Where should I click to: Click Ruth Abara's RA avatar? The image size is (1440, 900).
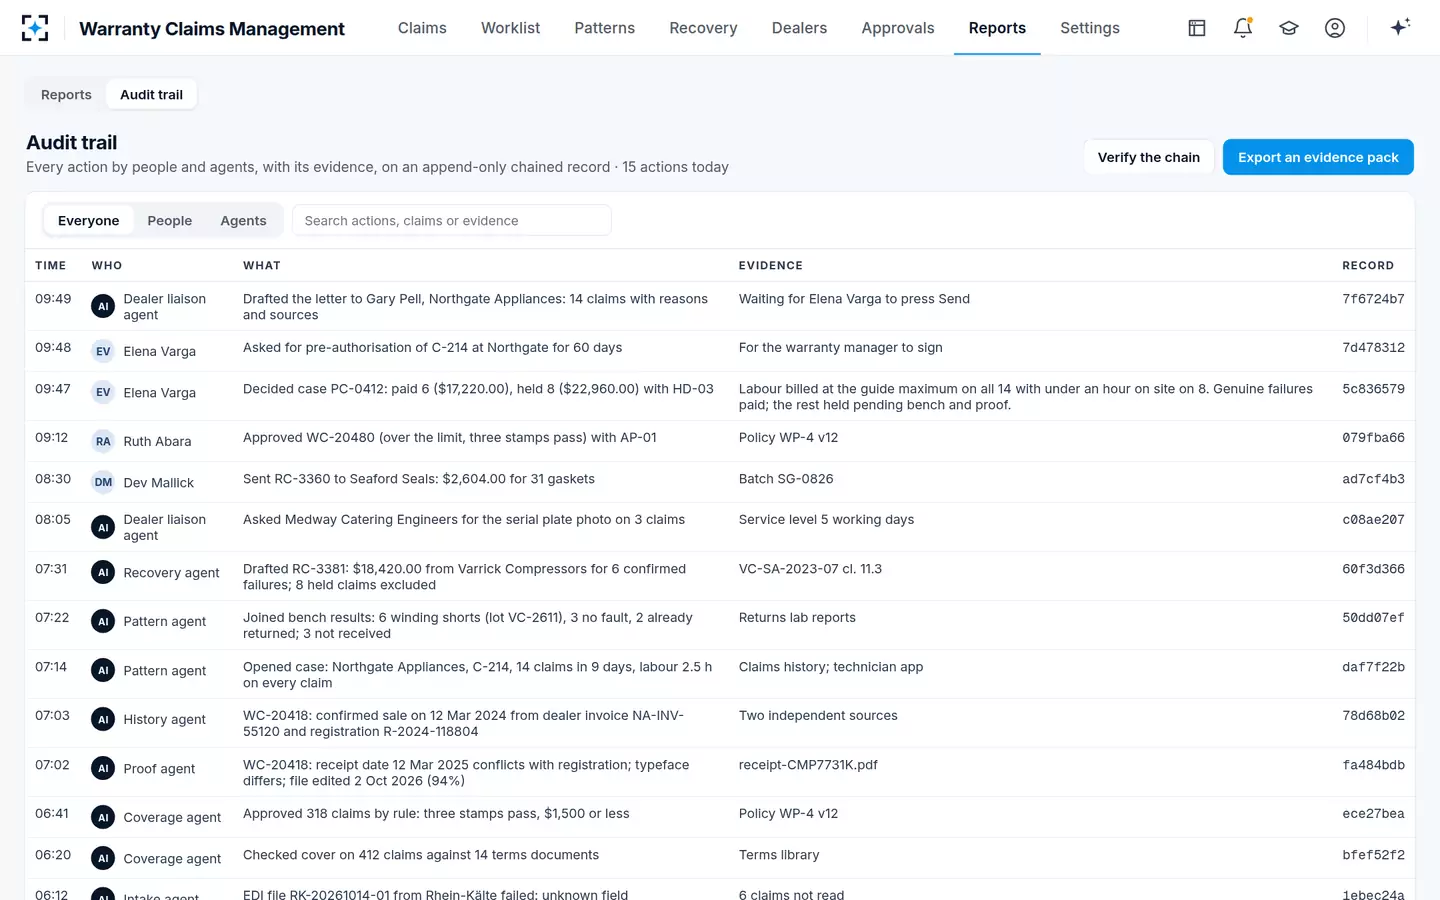click(103, 441)
